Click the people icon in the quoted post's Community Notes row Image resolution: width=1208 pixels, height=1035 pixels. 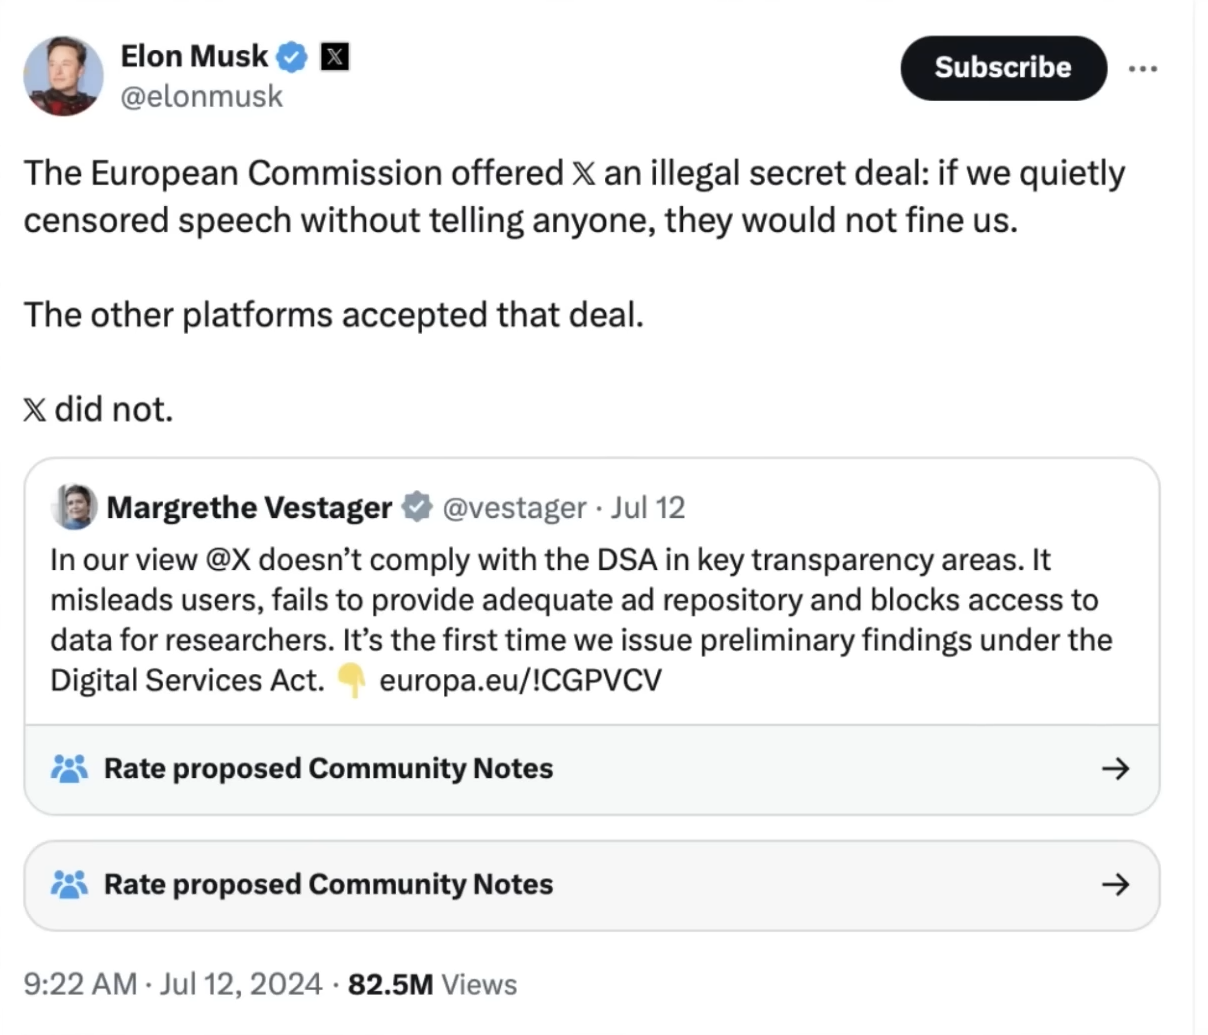pos(69,768)
